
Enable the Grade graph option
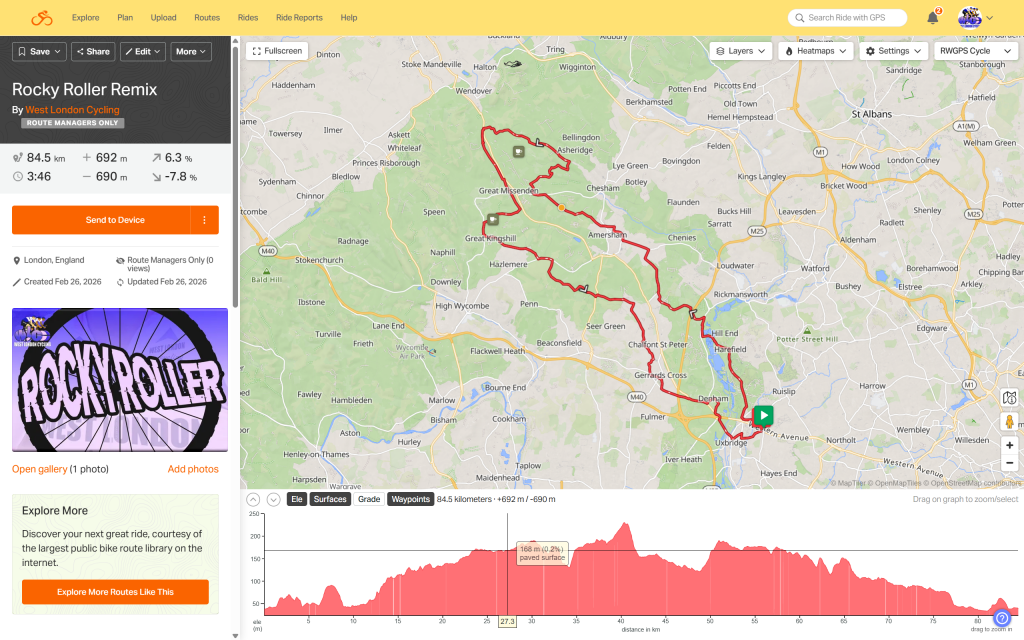coord(369,499)
